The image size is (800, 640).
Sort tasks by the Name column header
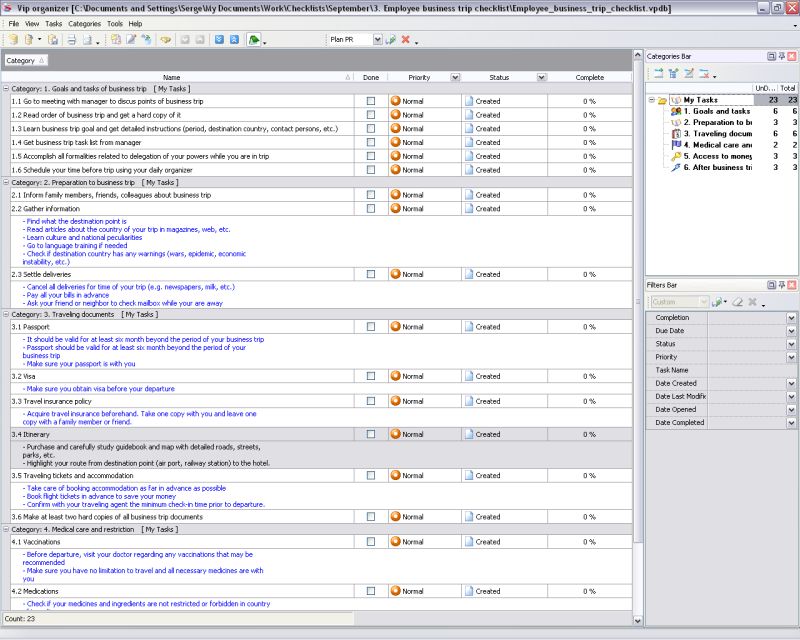tap(172, 77)
